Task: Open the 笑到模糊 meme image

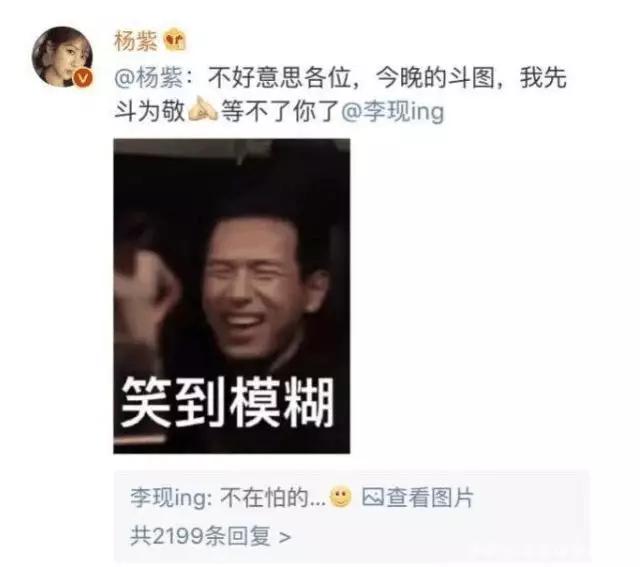Action: coord(231,296)
